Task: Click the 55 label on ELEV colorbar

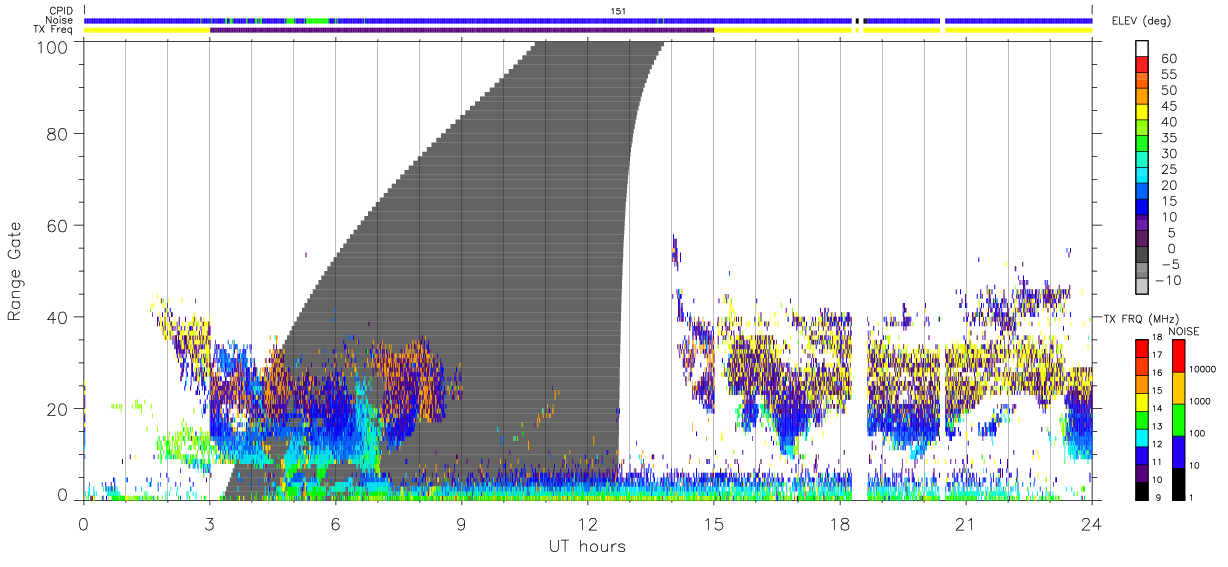Action: pyautogui.click(x=1169, y=75)
